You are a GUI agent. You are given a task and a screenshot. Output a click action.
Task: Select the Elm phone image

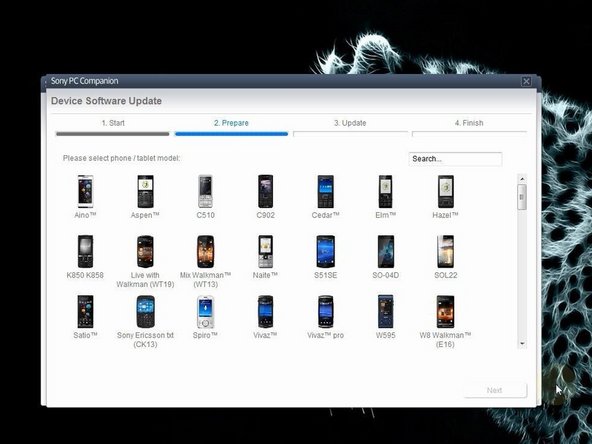pyautogui.click(x=385, y=191)
